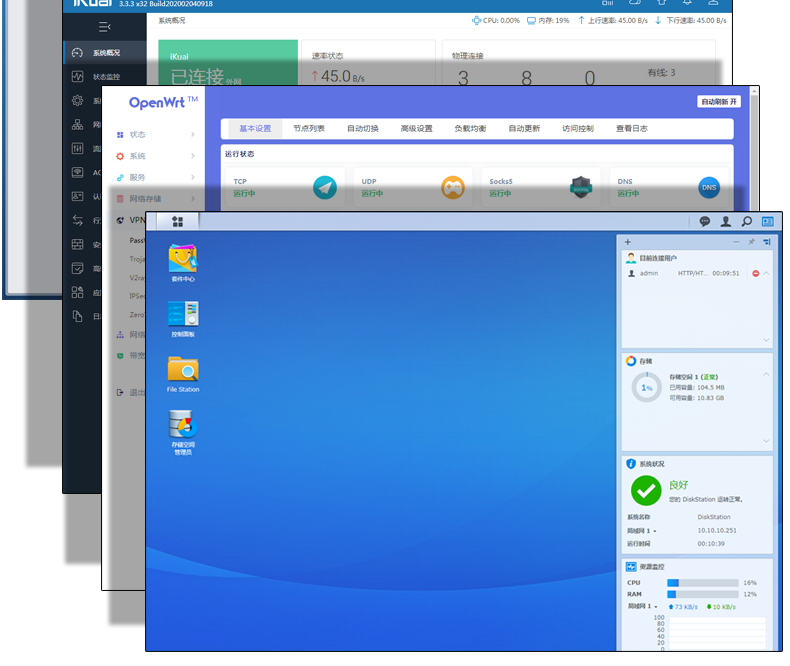Click the green 良好 status check icon
The image size is (790, 666).
(x=646, y=490)
